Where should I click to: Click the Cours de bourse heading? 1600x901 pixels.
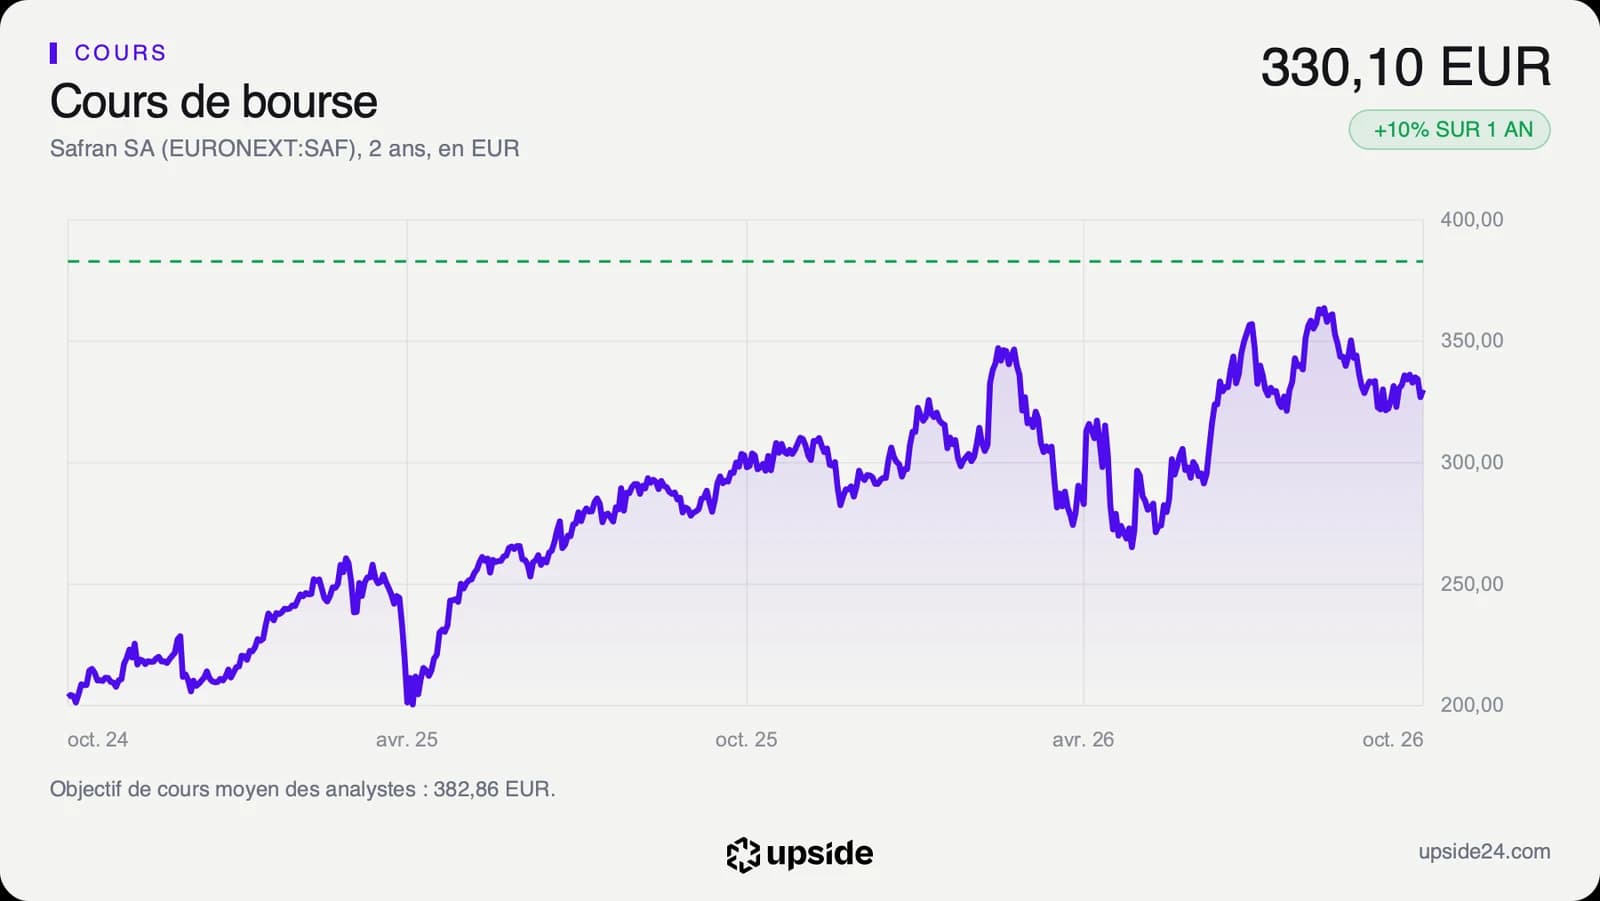(214, 102)
